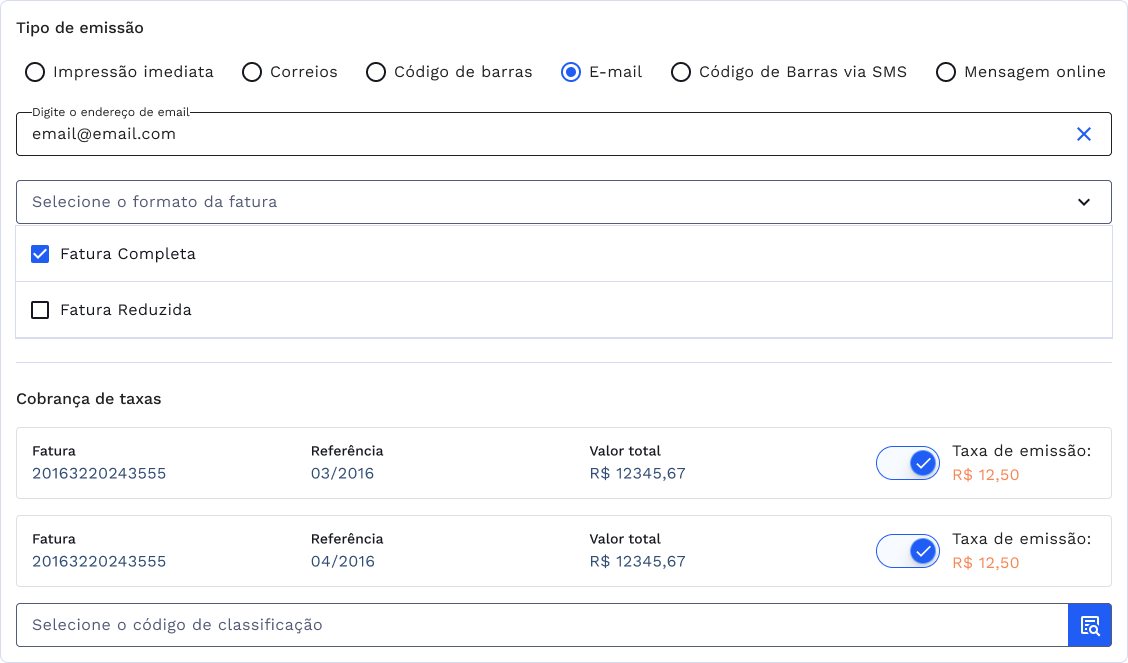The width and height of the screenshot is (1128, 663).
Task: Select the Código de barras radio button
Action: 376,72
